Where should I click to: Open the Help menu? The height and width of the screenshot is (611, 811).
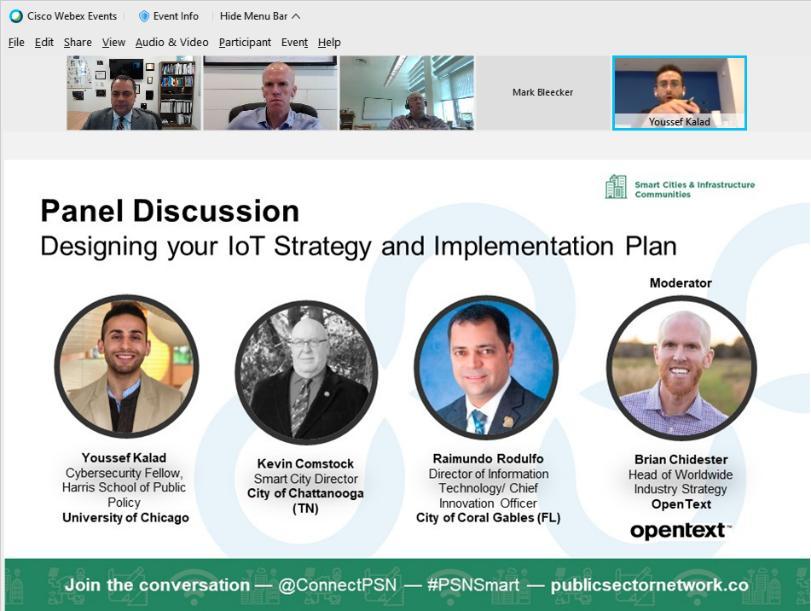pyautogui.click(x=329, y=42)
